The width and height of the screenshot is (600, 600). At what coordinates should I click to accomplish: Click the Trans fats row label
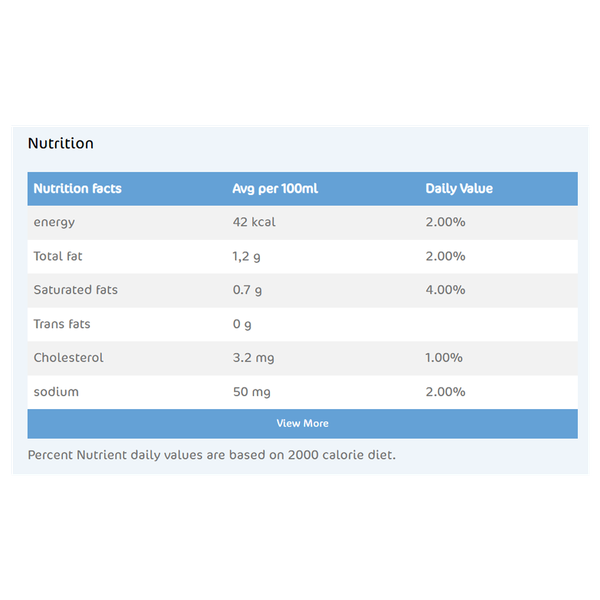[x=62, y=324]
